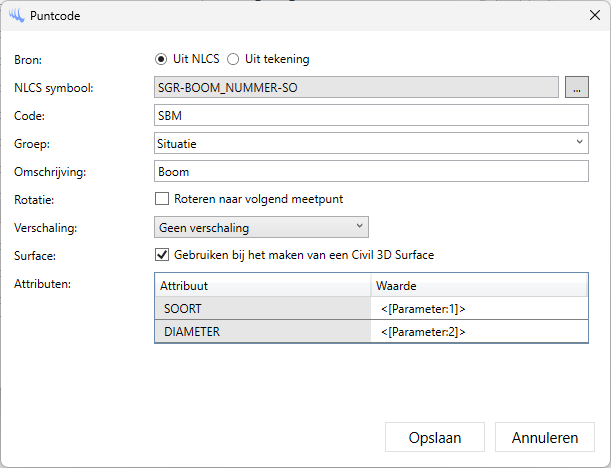Open the Verschaling dropdown 'Geen verschaling'
The width and height of the screenshot is (611, 468).
click(262, 227)
